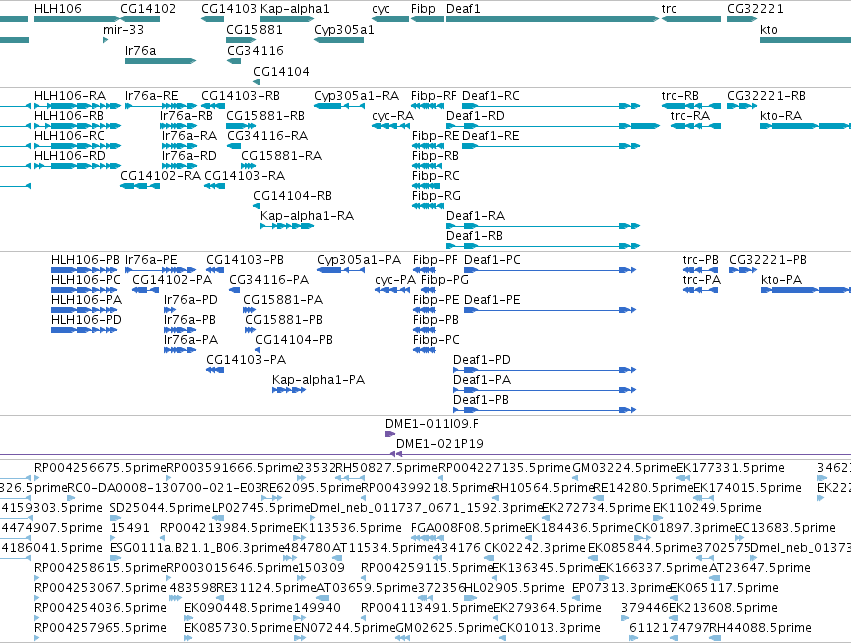Click the cyc gene glyph
The image size is (851, 643).
pos(390,19)
